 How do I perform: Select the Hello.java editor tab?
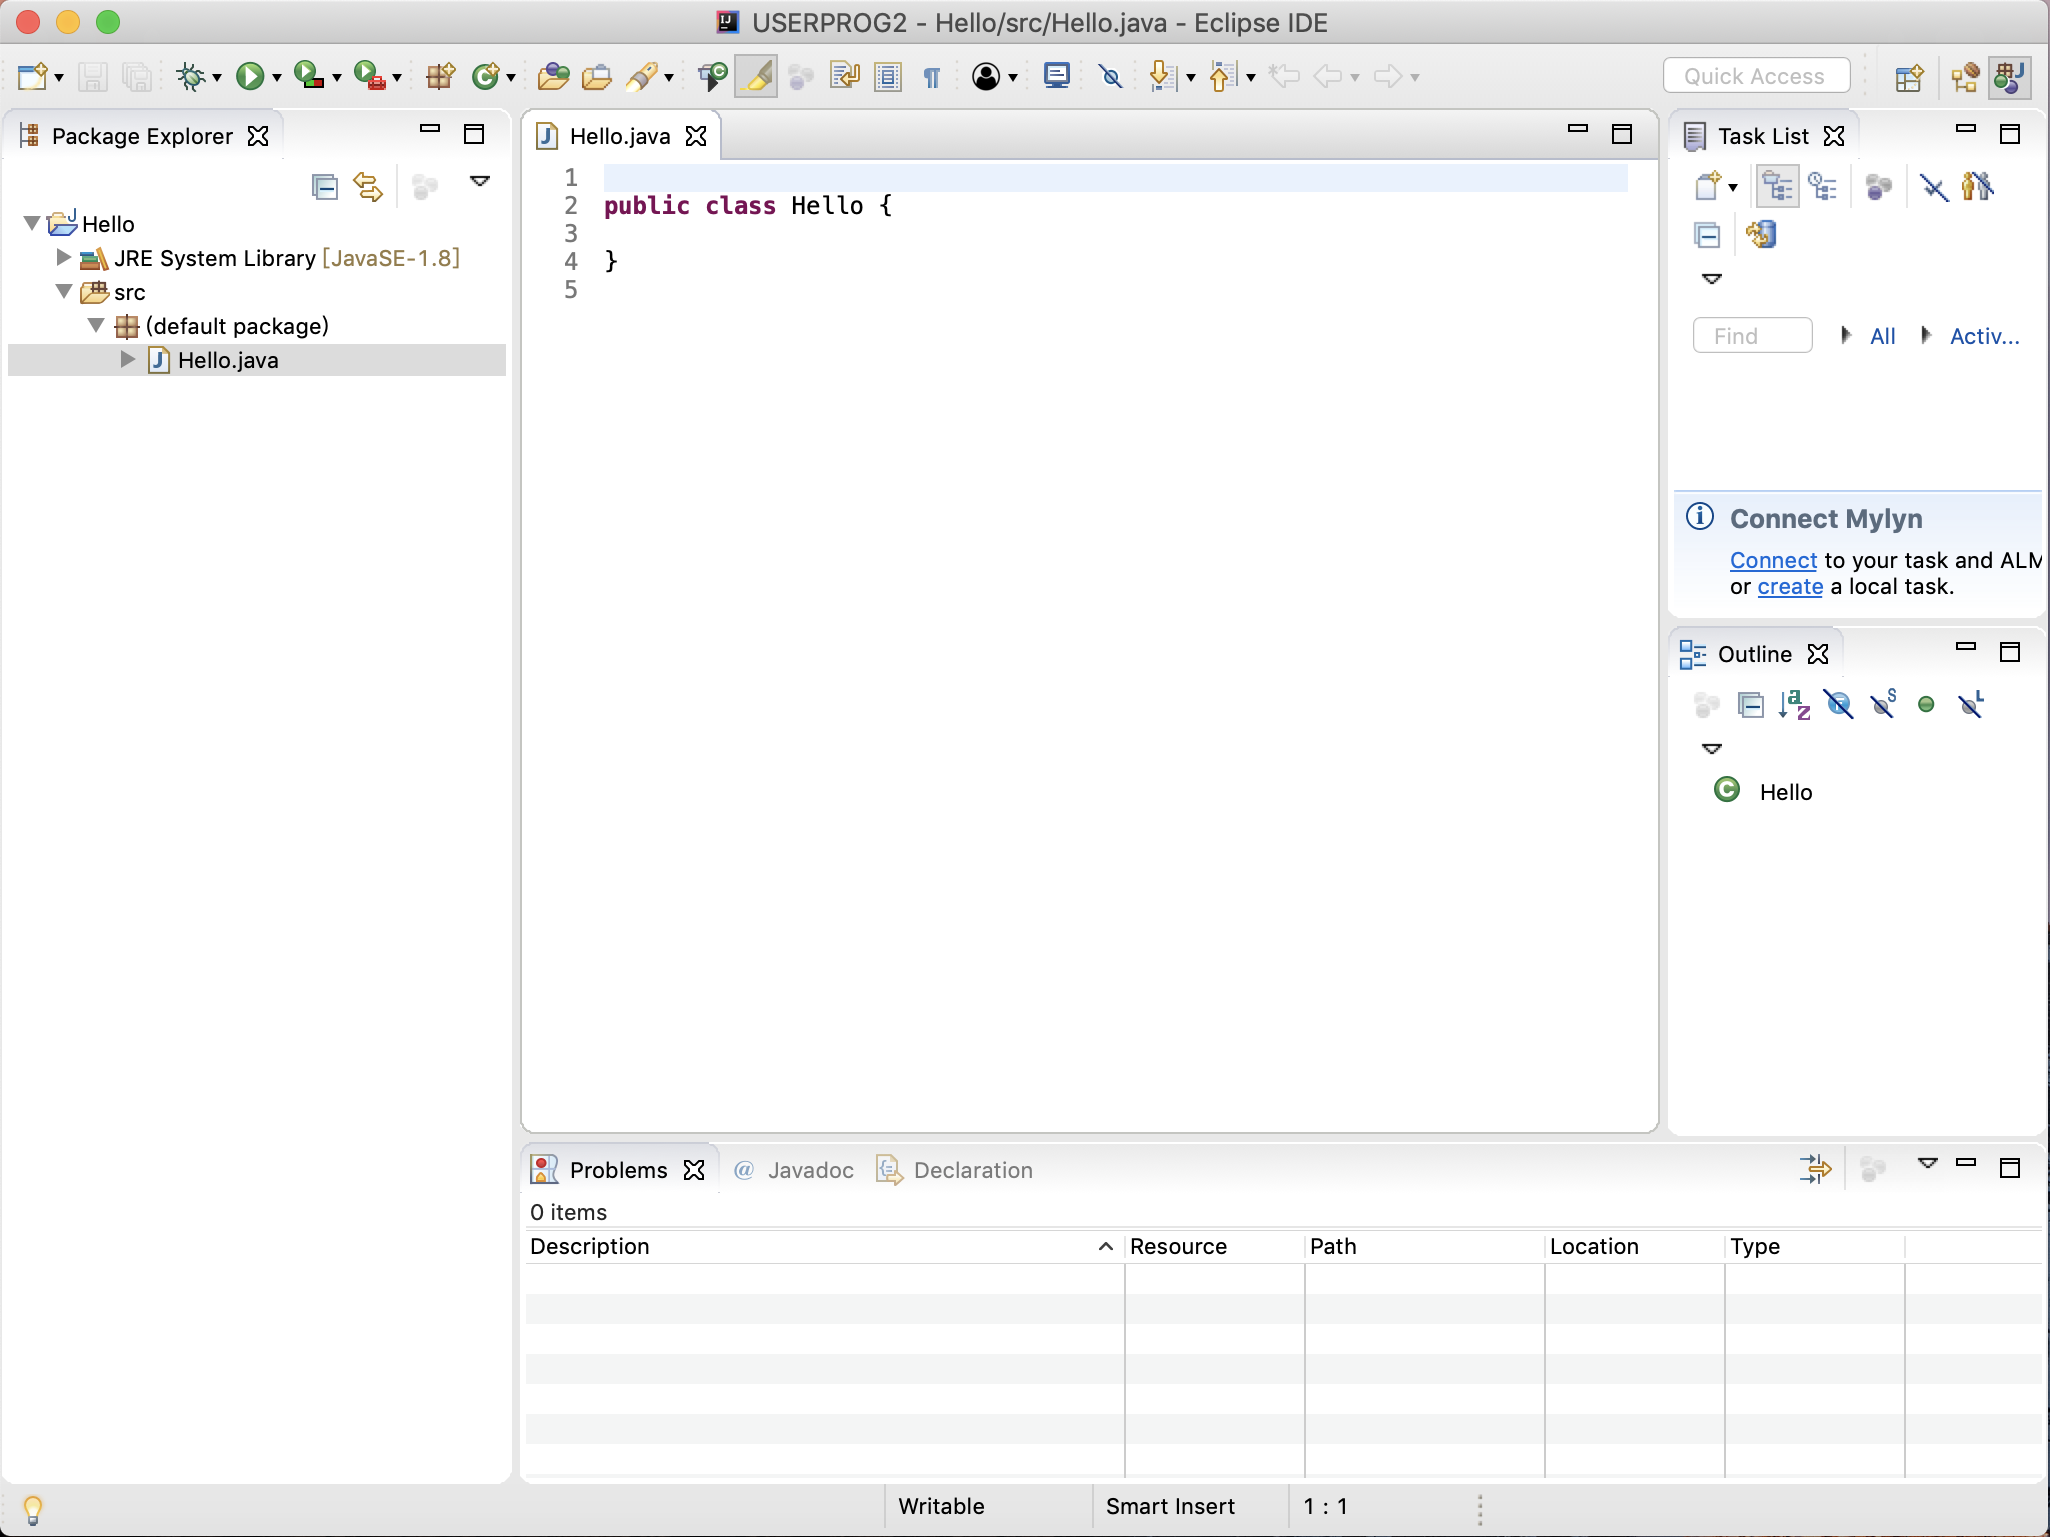pyautogui.click(x=620, y=136)
